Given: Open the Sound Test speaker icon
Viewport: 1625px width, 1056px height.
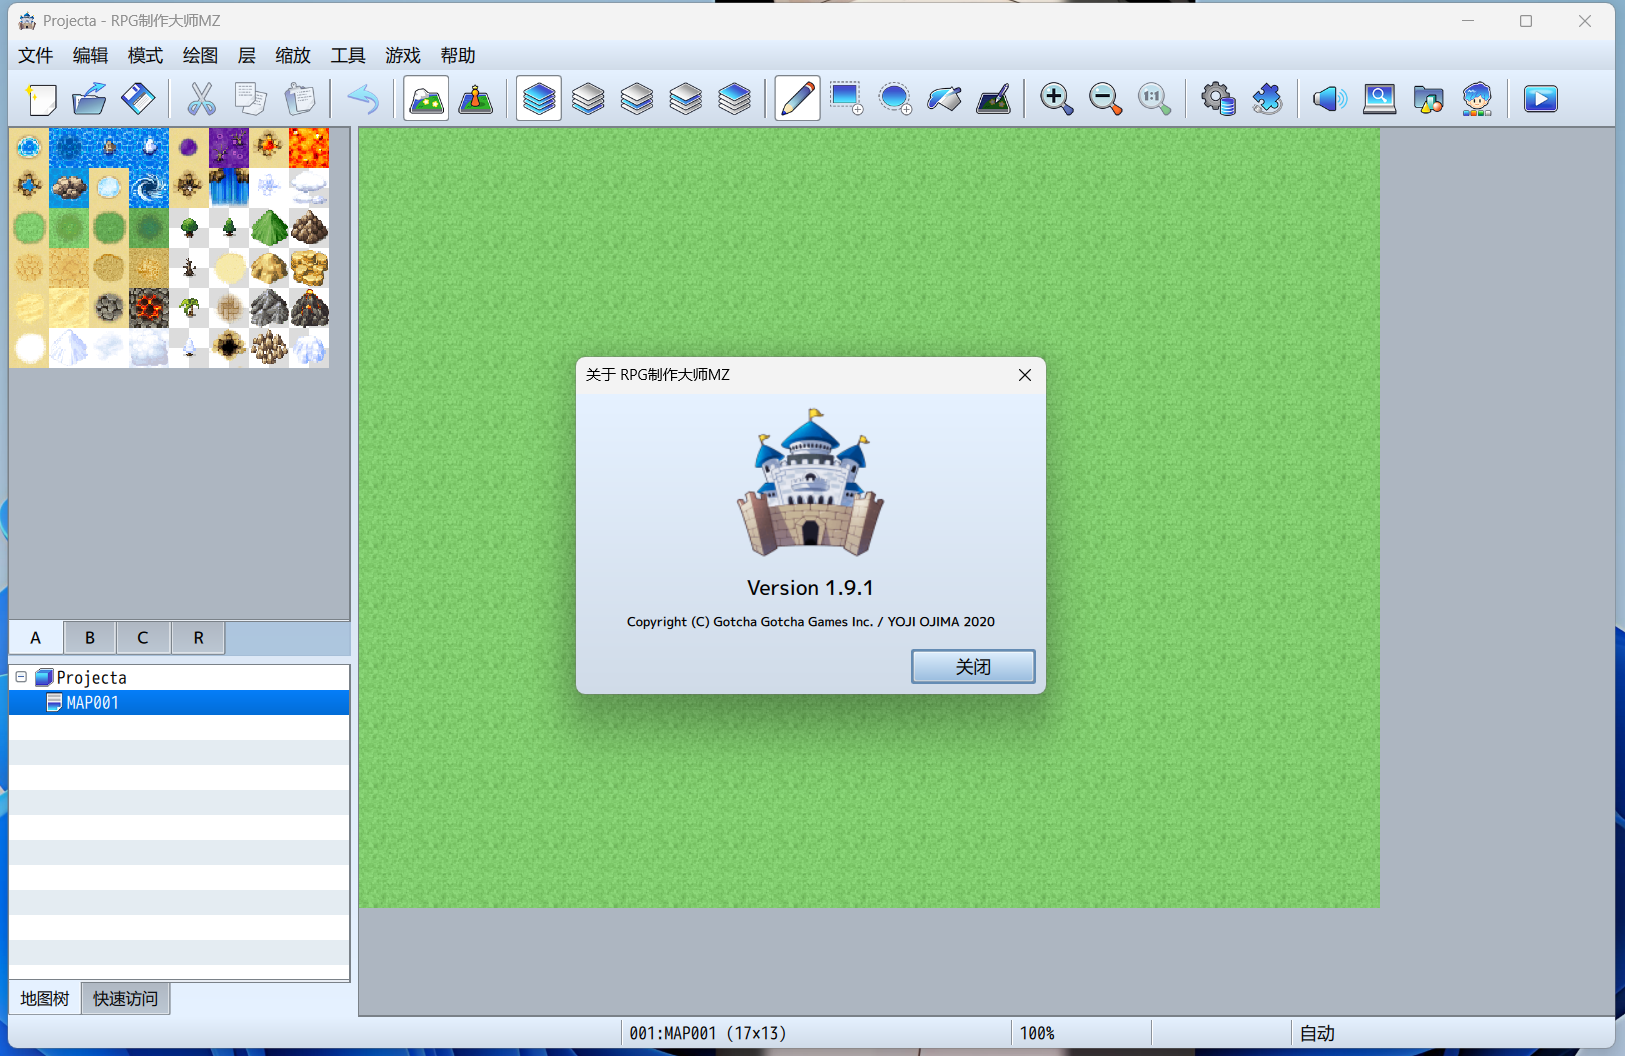Looking at the screenshot, I should (1330, 99).
